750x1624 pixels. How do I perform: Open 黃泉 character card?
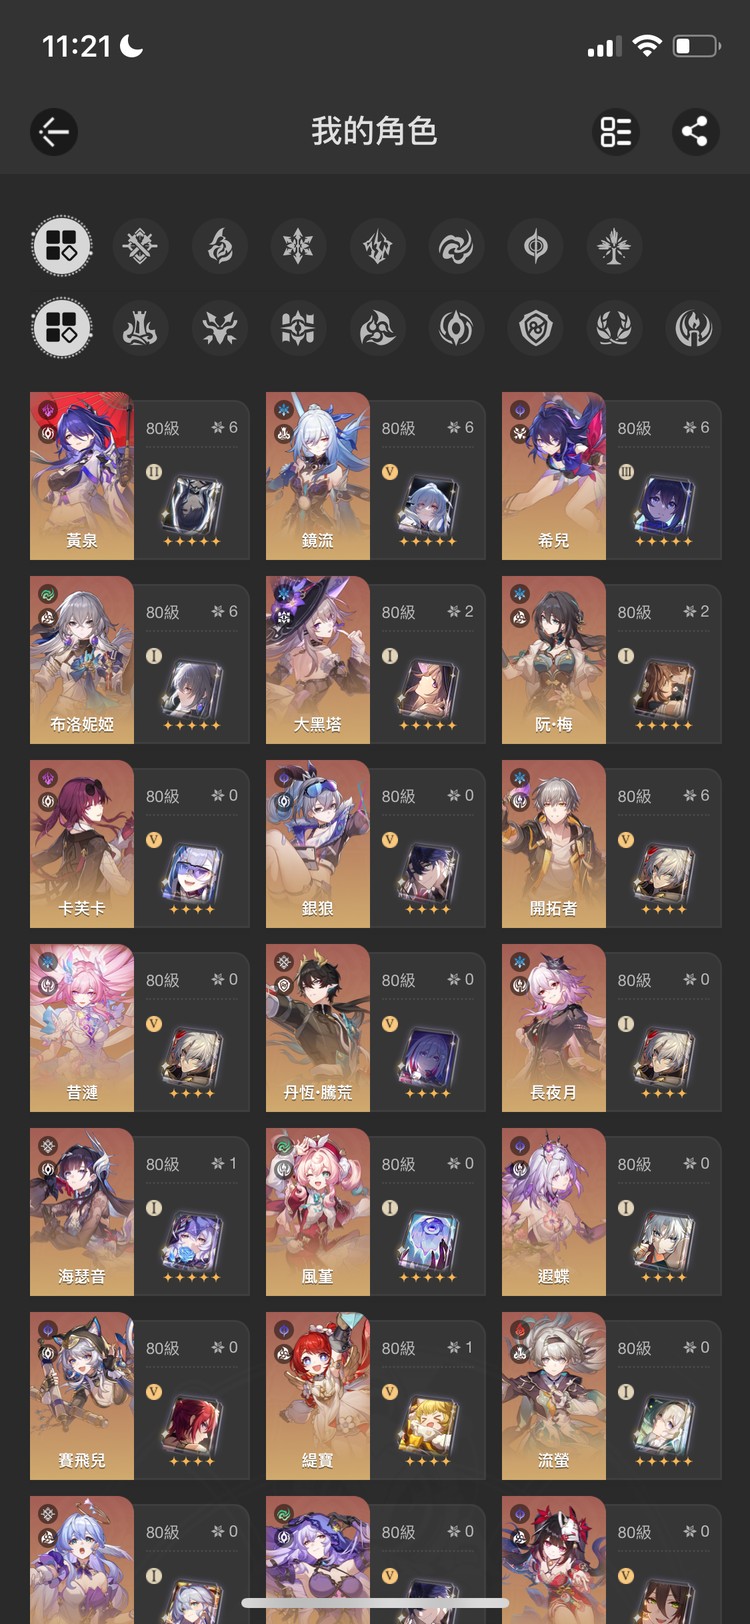pos(140,476)
